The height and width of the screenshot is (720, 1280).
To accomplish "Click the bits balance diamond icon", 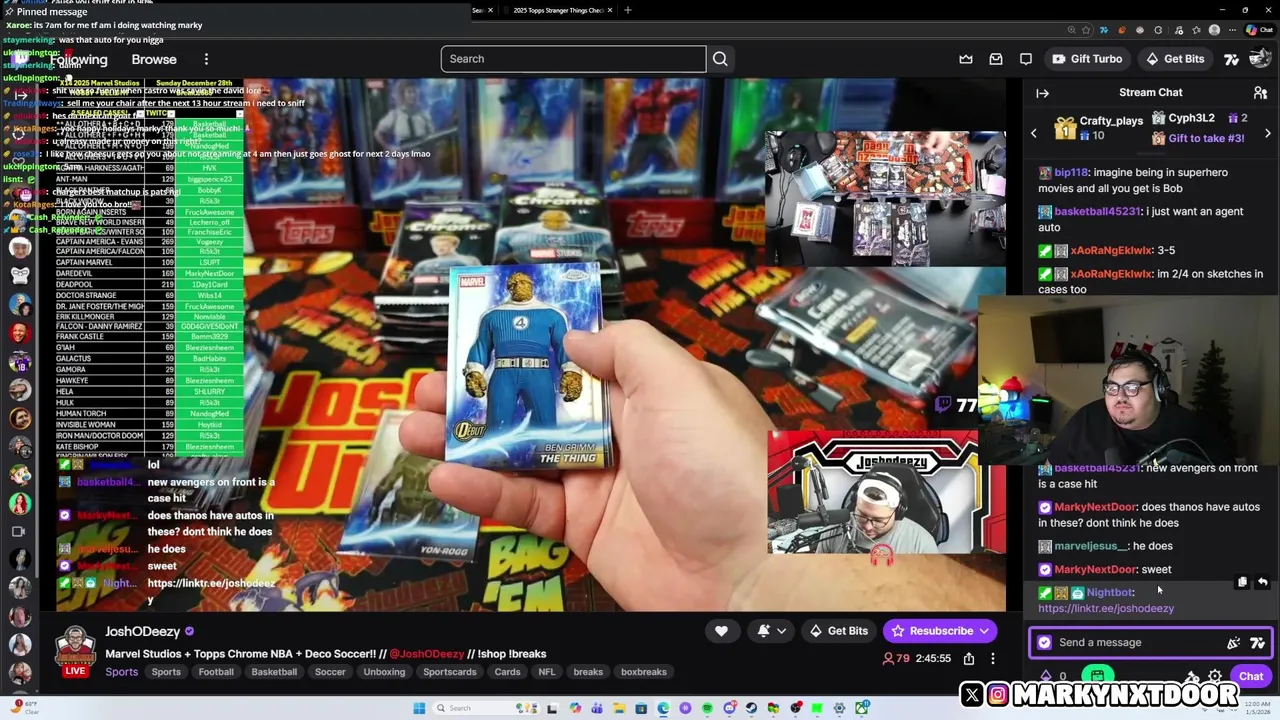I will 1046,677.
